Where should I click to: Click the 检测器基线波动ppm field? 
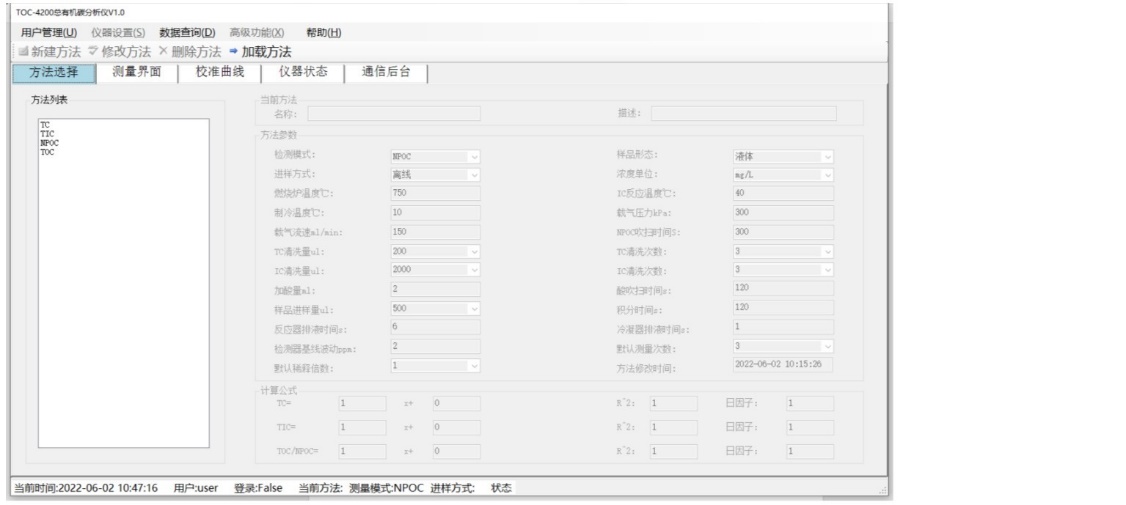click(x=435, y=346)
